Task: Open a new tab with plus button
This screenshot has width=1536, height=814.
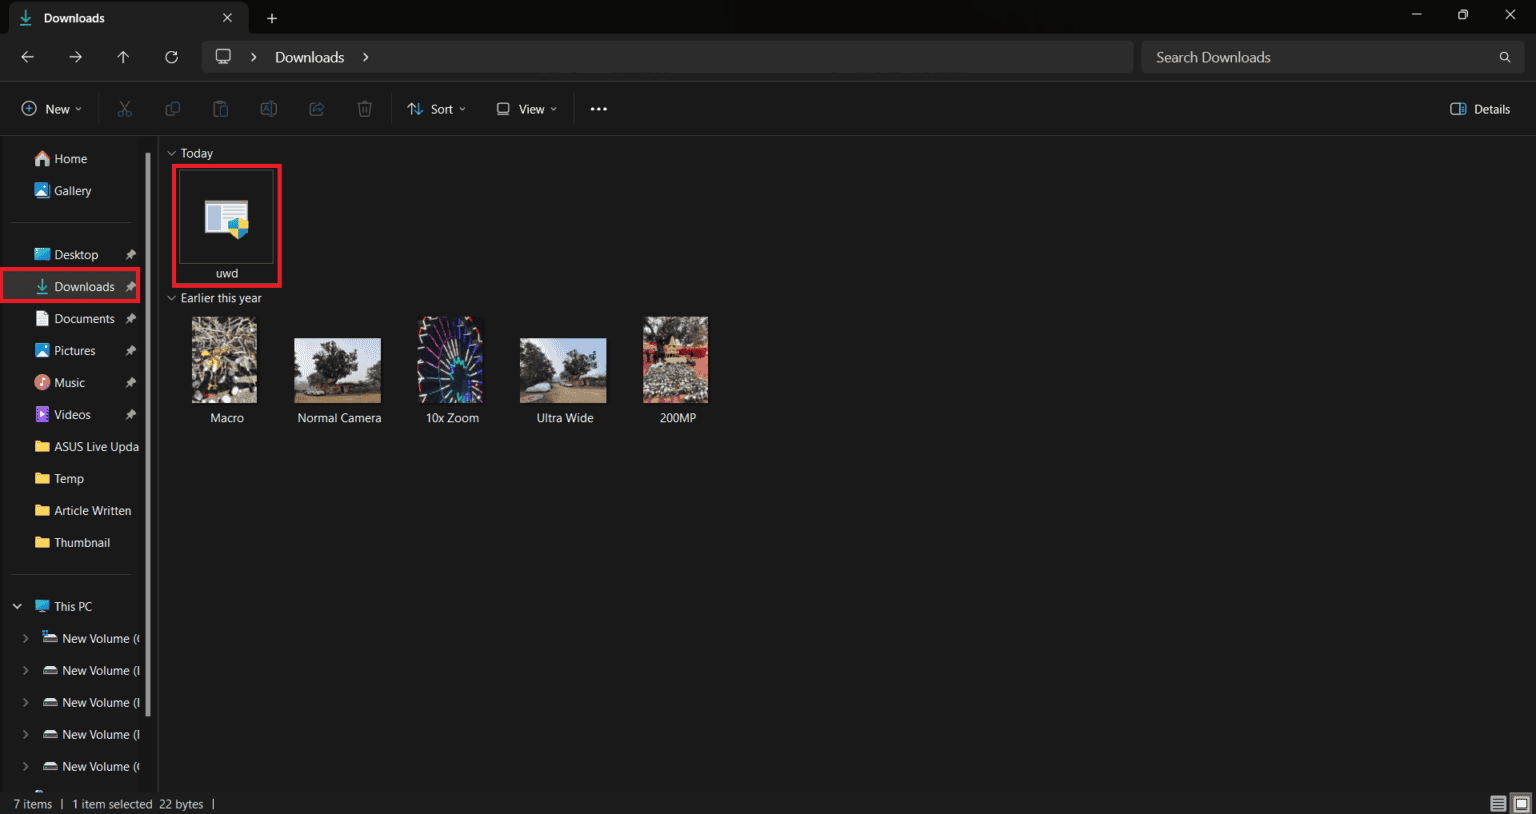Action: 272,18
